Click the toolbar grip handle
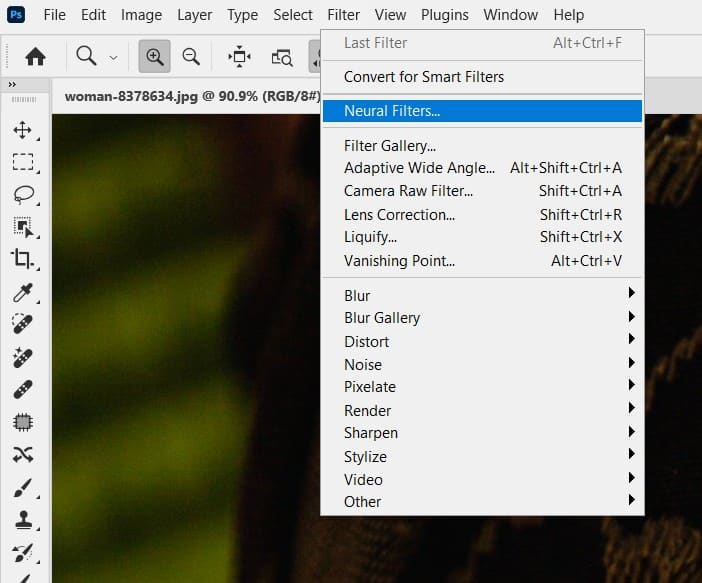Image resolution: width=702 pixels, height=583 pixels. pos(24,99)
